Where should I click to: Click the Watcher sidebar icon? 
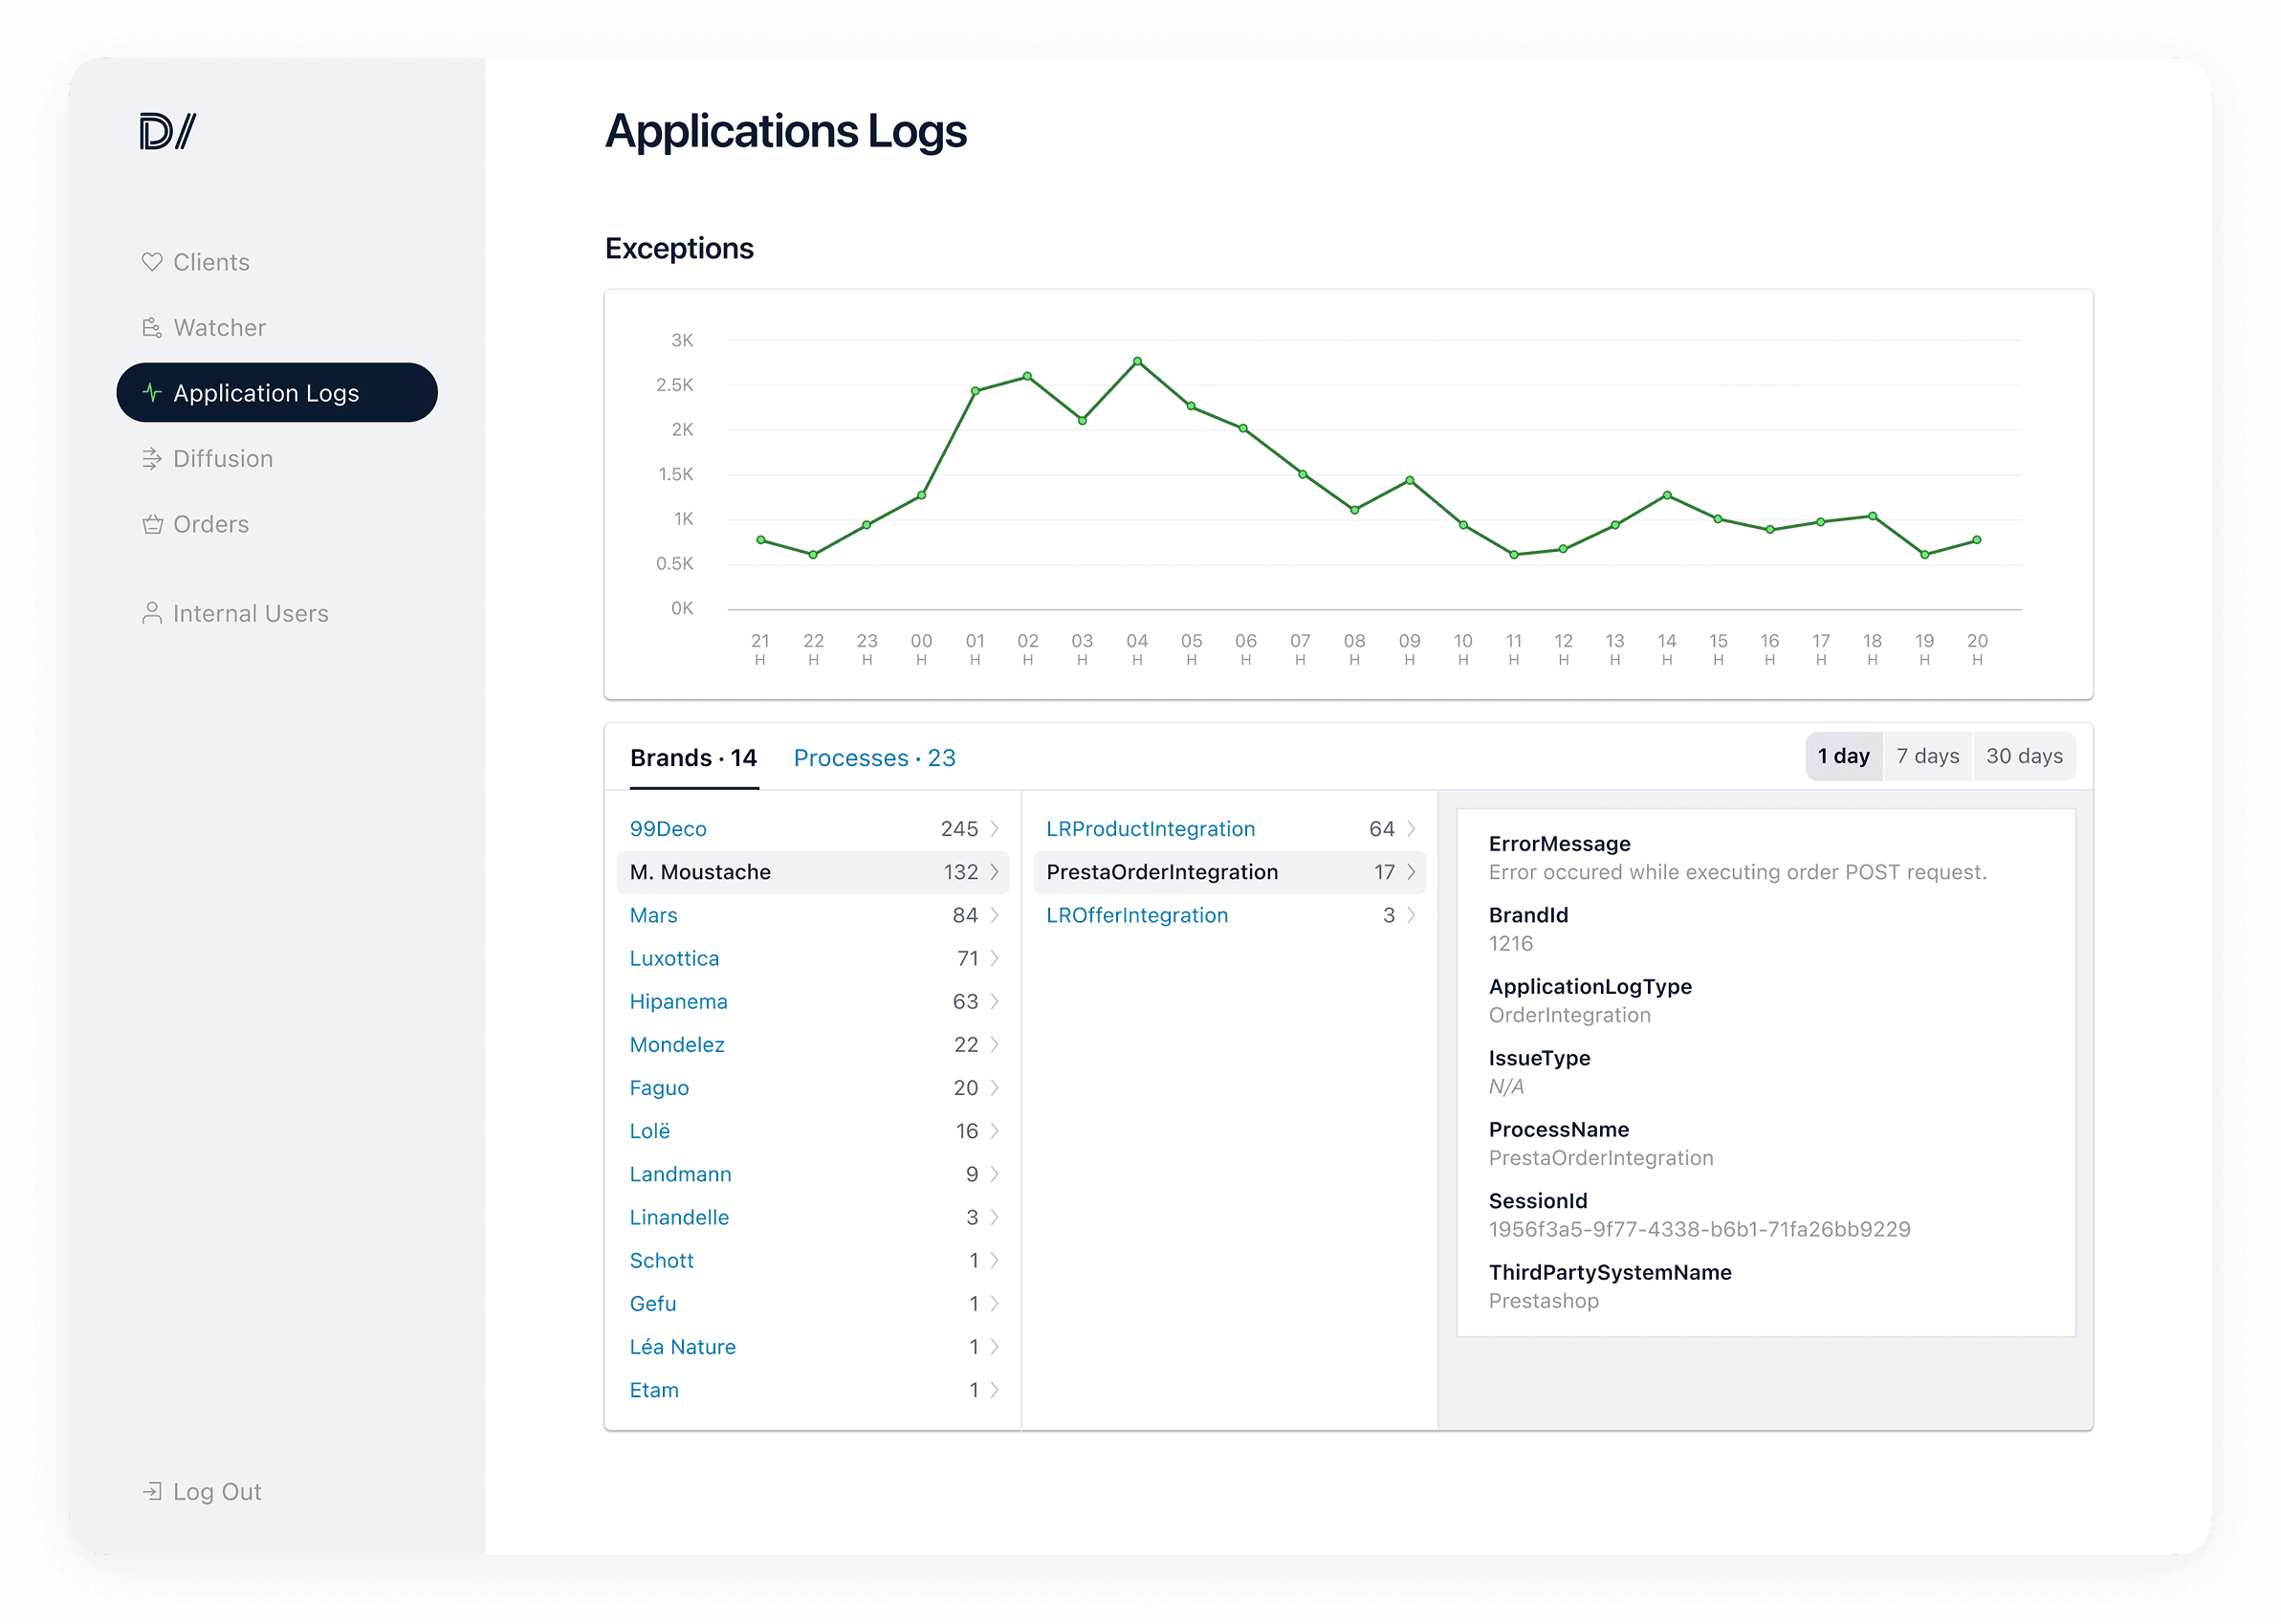(x=152, y=328)
